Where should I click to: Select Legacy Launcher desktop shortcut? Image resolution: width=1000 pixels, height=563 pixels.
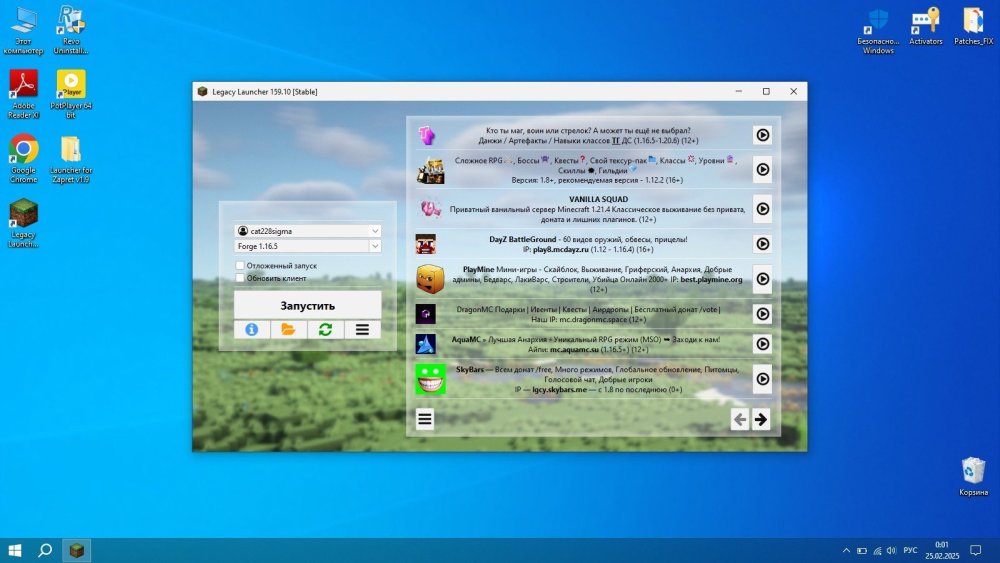click(24, 223)
